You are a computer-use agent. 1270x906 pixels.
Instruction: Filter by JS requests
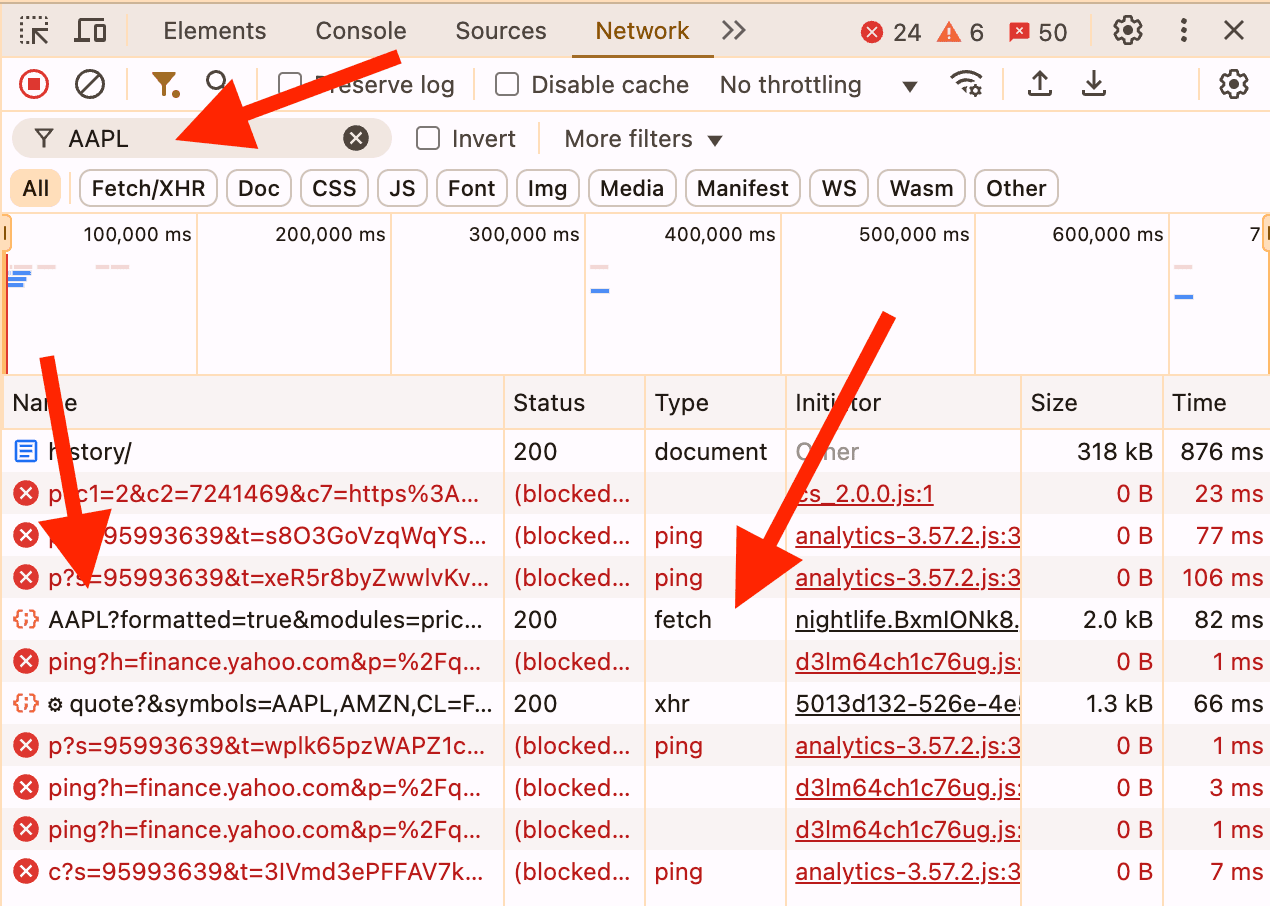[x=402, y=189]
